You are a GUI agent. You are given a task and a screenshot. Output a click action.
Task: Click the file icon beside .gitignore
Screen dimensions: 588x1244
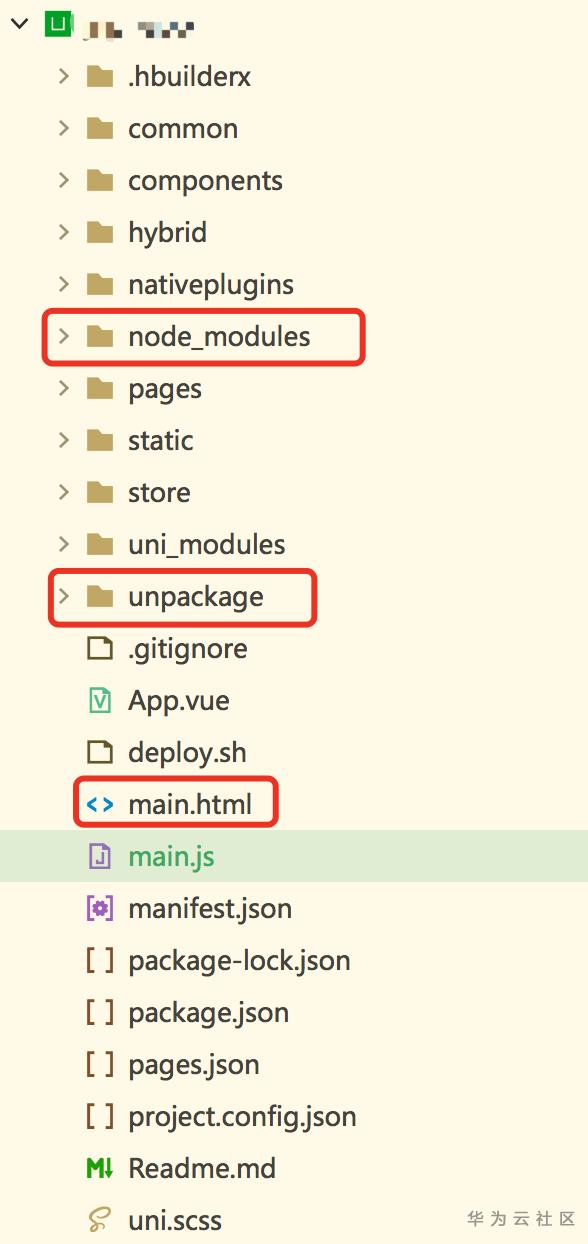pos(100,649)
